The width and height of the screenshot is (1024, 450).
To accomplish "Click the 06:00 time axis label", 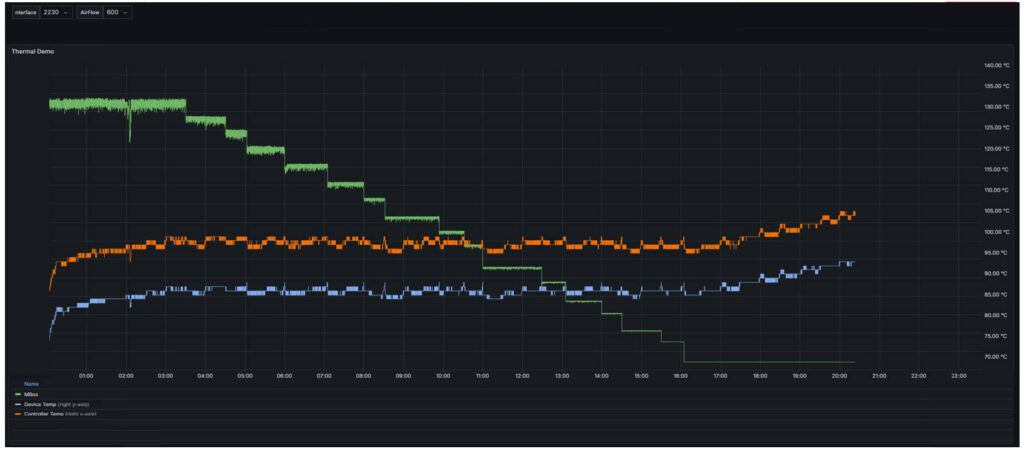I will click(284, 375).
